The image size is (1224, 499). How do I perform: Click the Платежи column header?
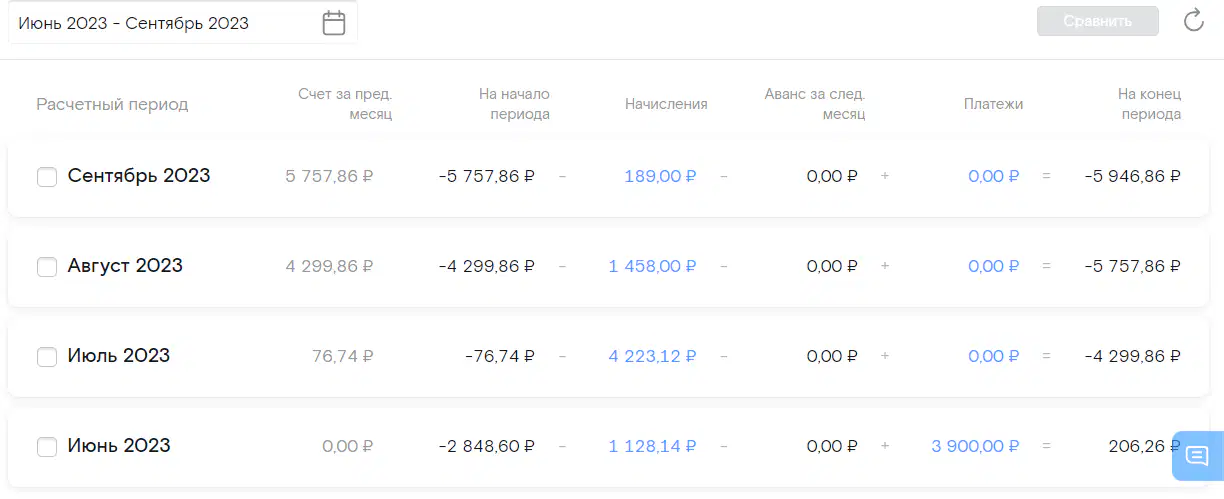993,104
